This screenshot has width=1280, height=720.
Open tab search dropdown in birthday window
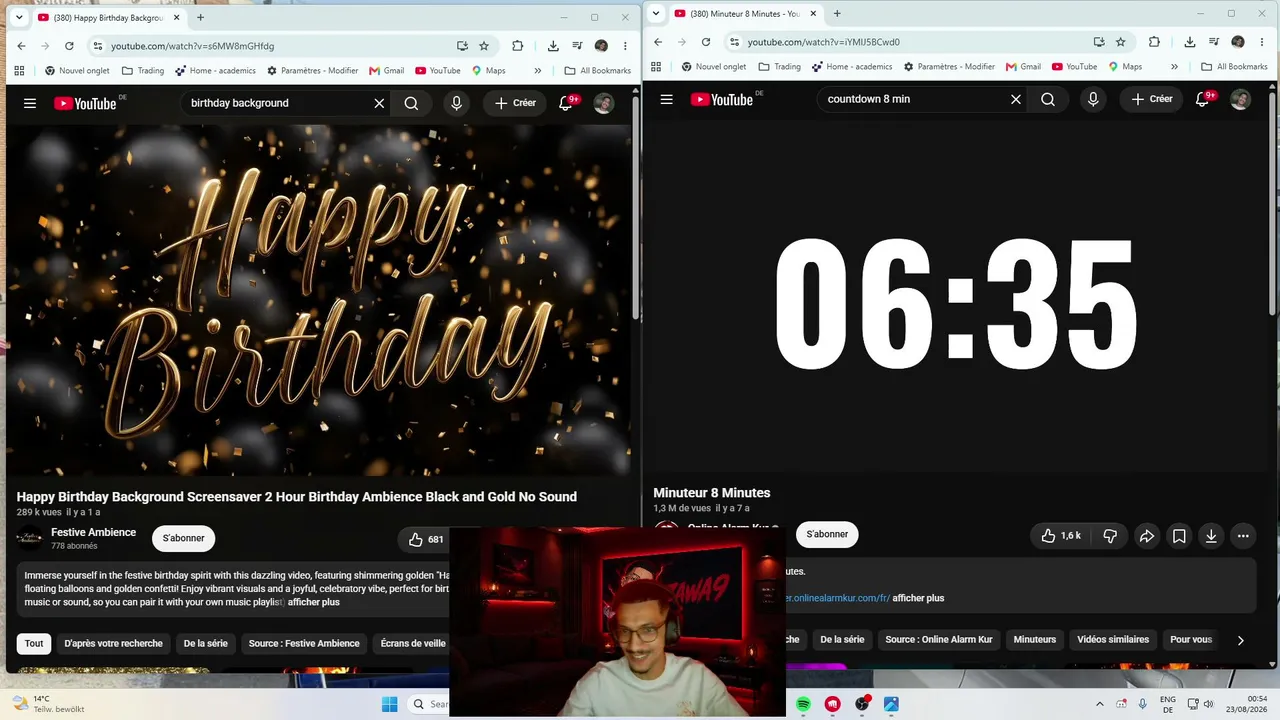[19, 17]
